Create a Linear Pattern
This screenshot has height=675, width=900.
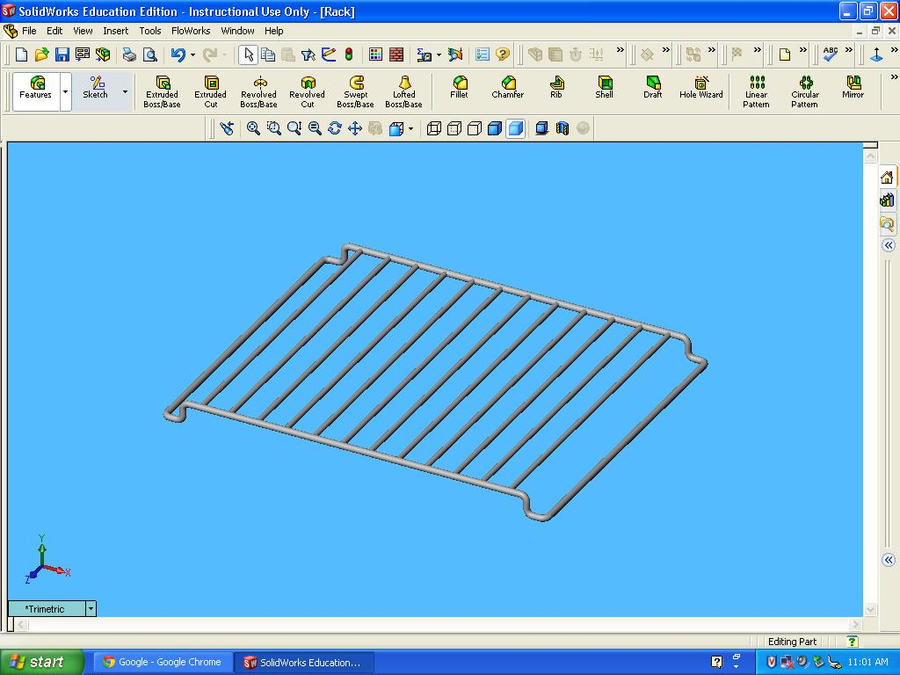click(756, 92)
